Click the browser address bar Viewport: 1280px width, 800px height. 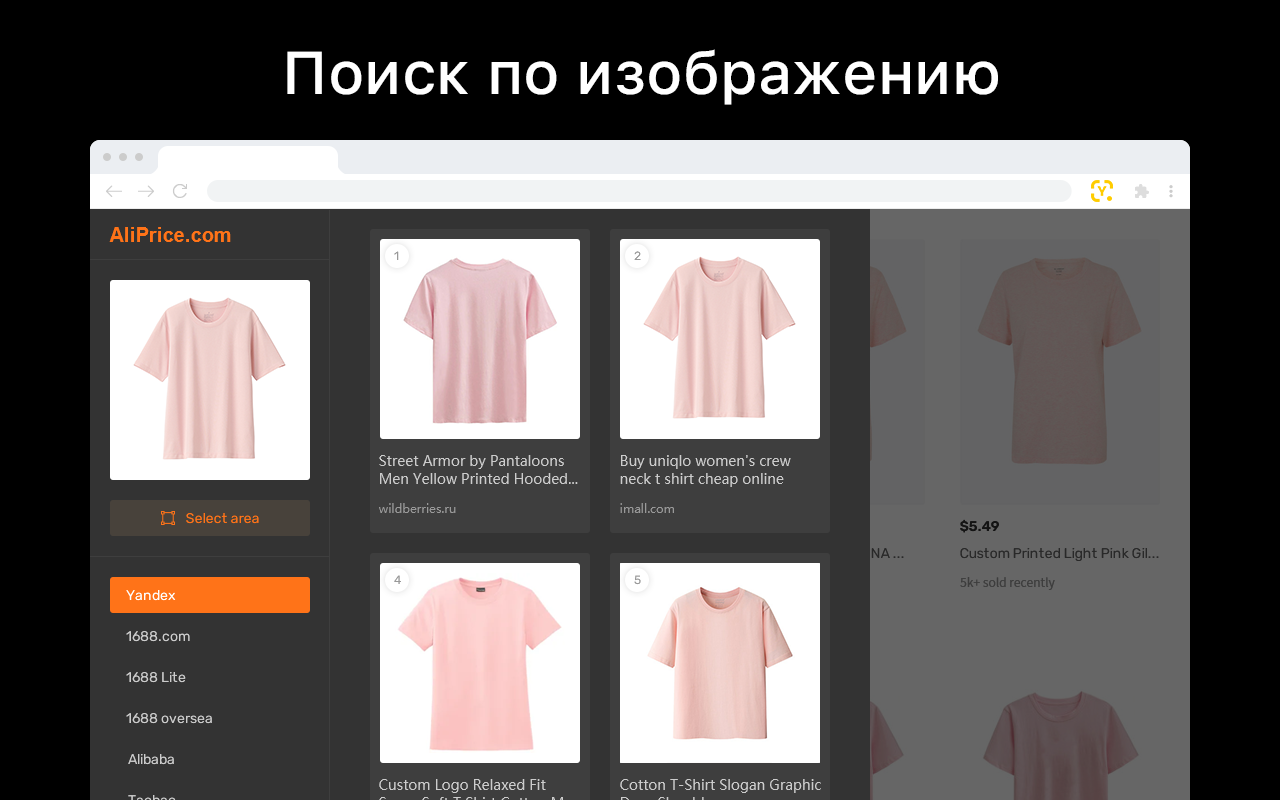pyautogui.click(x=639, y=191)
